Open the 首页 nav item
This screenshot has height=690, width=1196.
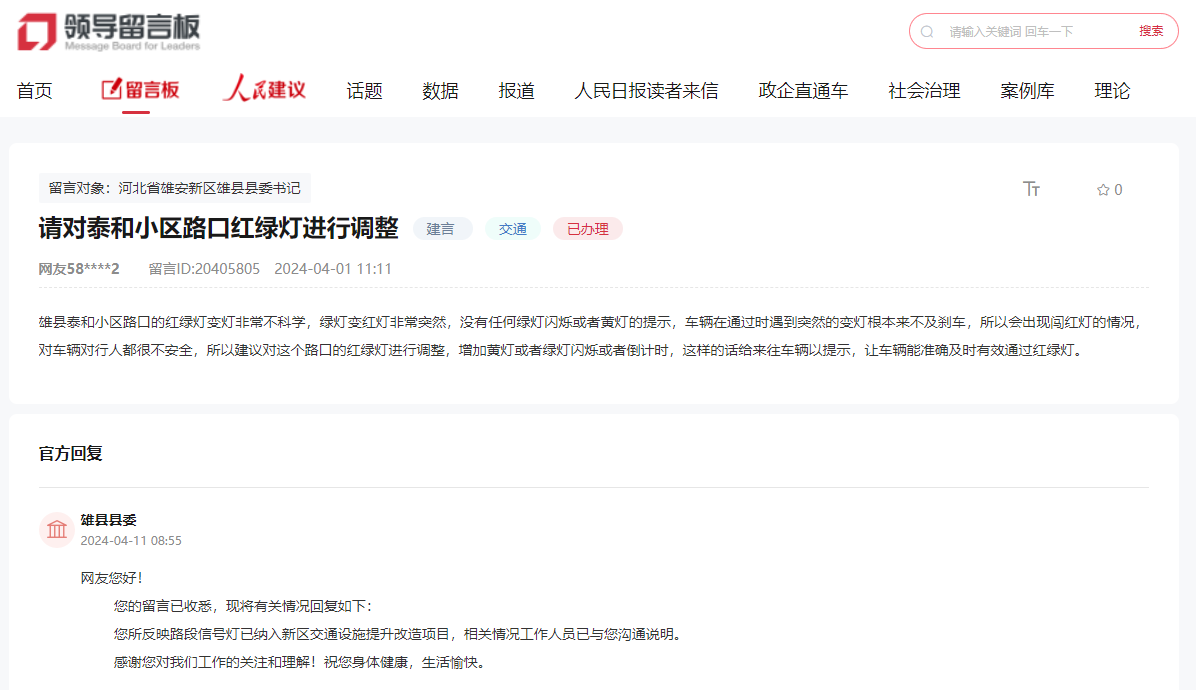tap(34, 91)
